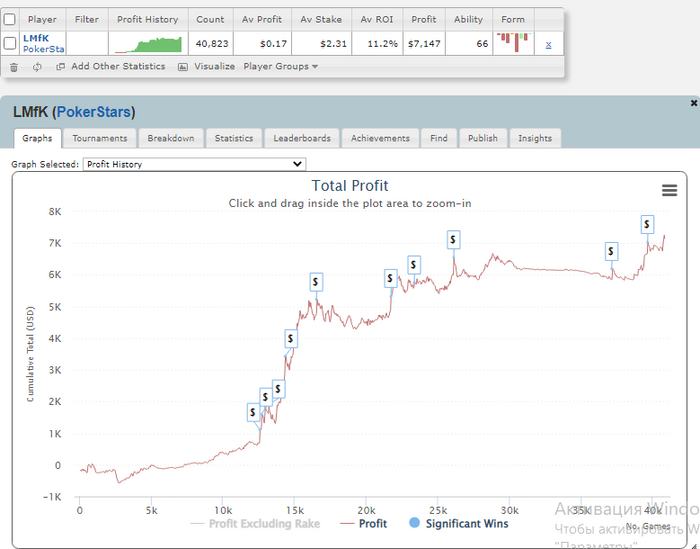The width and height of the screenshot is (700, 549).
Task: Click the Total Profit chart title
Action: (350, 186)
